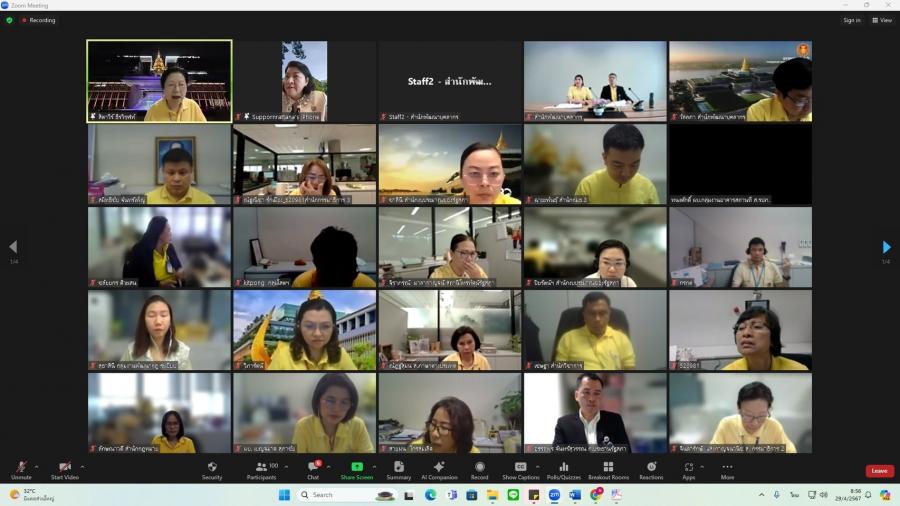The width and height of the screenshot is (900, 506).
Task: Unmute the microphone
Action: point(21,469)
